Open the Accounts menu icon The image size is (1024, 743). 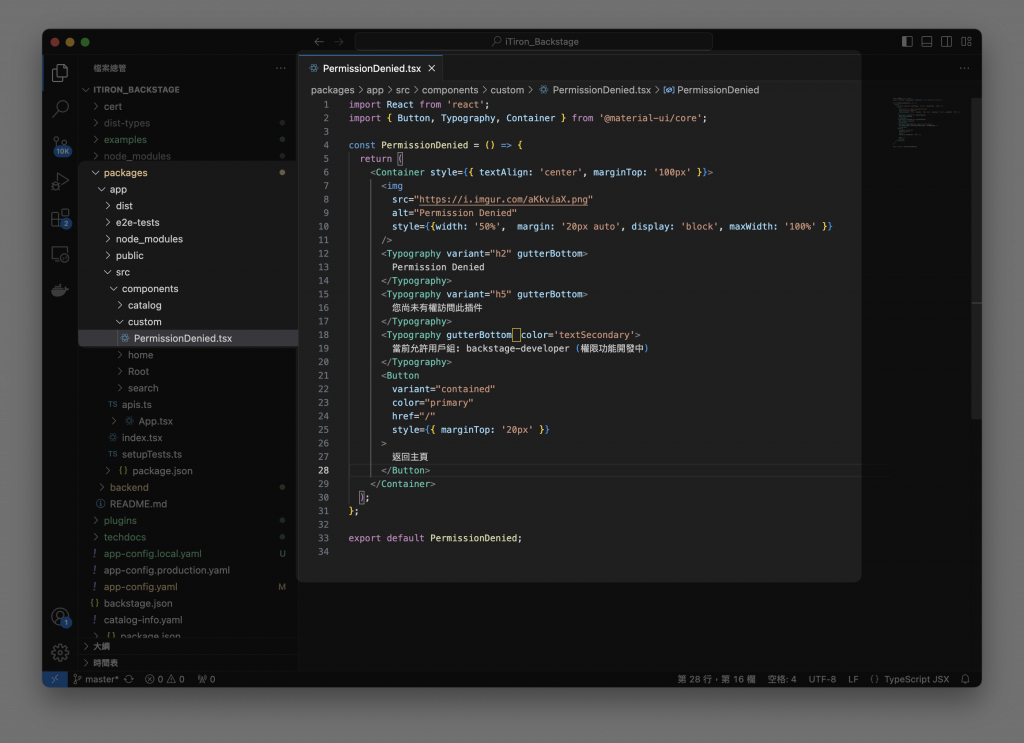pos(61,617)
